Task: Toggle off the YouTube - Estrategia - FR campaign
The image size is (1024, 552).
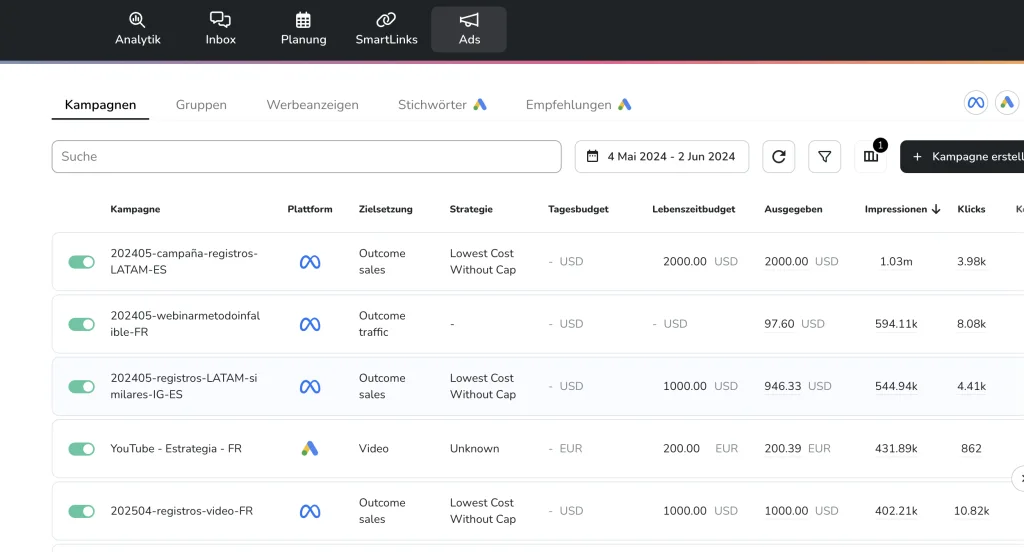Action: pos(81,449)
